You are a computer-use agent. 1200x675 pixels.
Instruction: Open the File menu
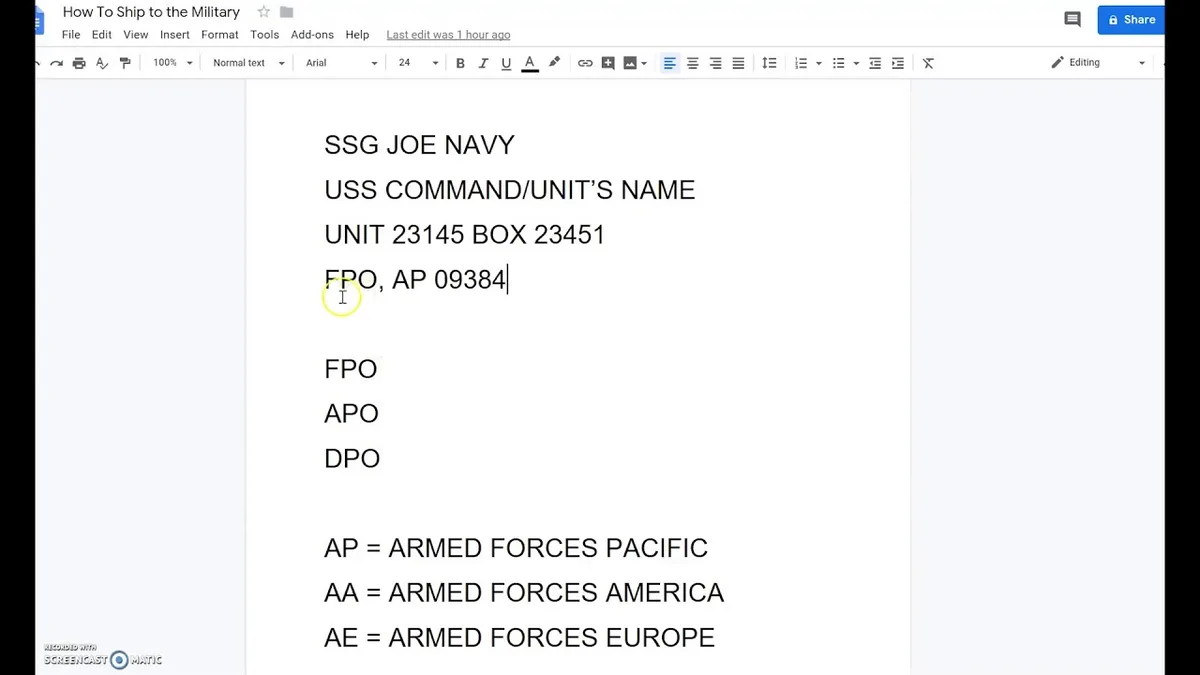(71, 34)
